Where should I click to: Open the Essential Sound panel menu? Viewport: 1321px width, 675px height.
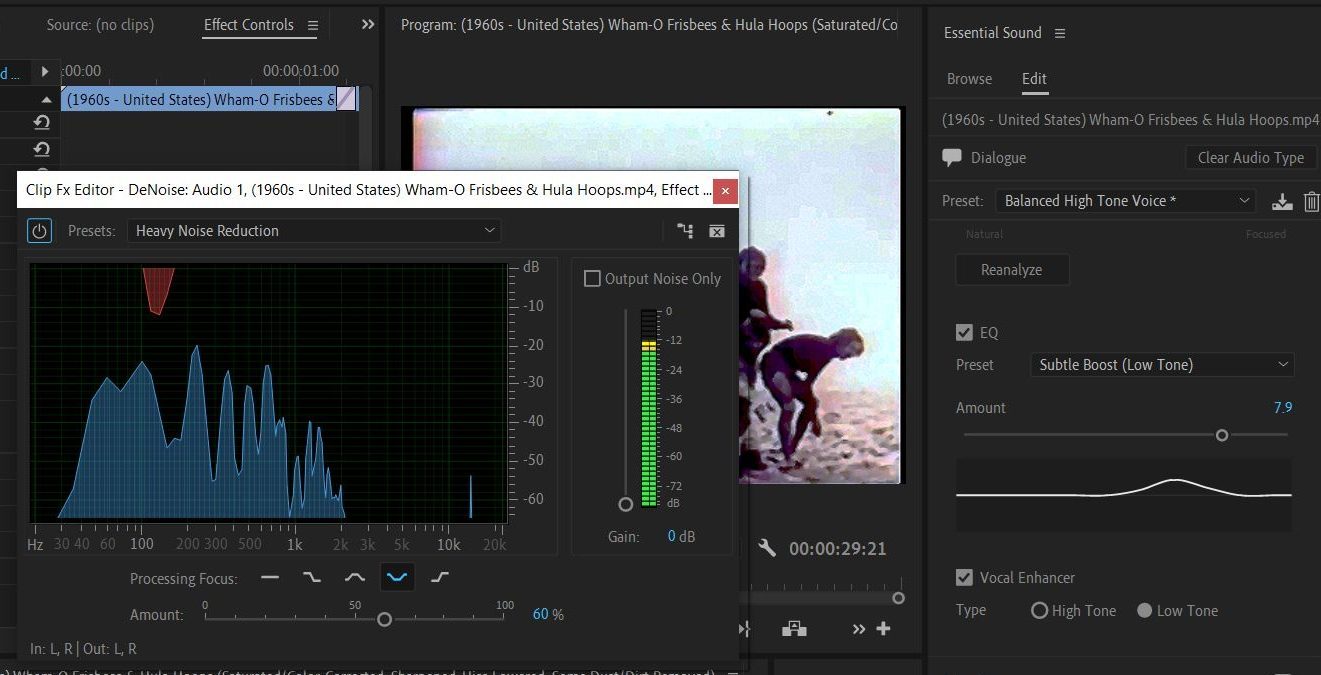click(1060, 33)
